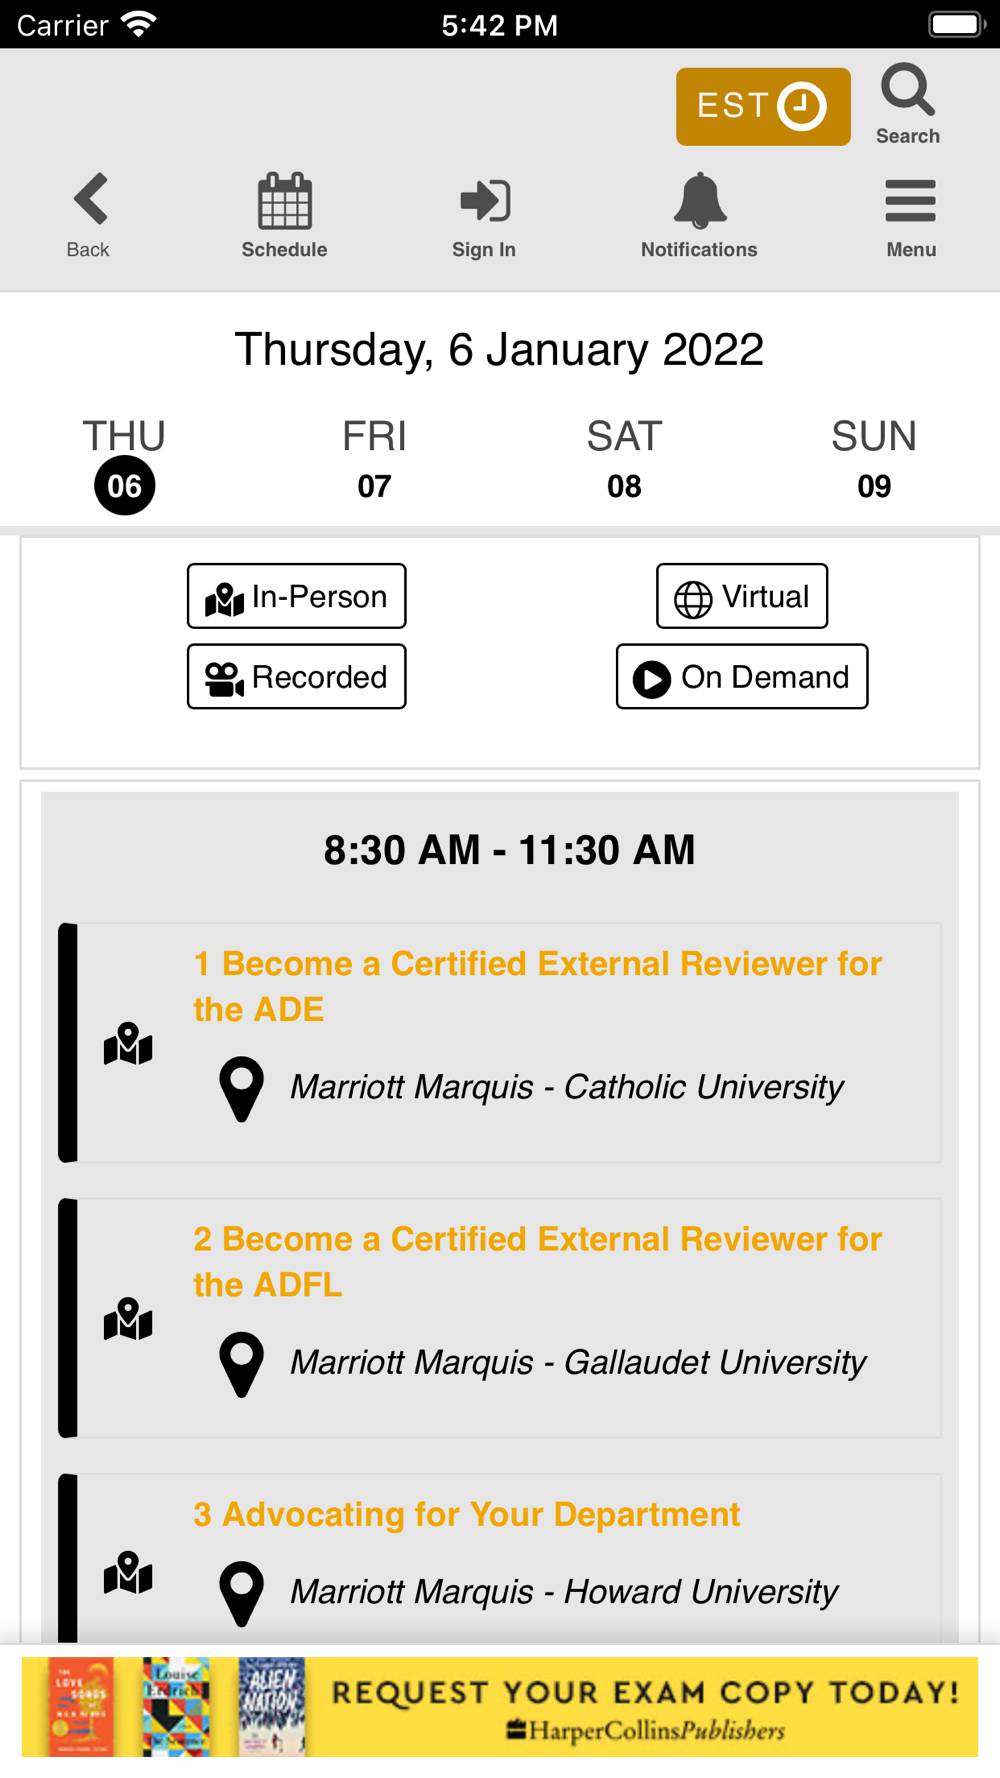Toggle the On Demand filter
Screen dimensions: 1000x1778
[x=742, y=677]
